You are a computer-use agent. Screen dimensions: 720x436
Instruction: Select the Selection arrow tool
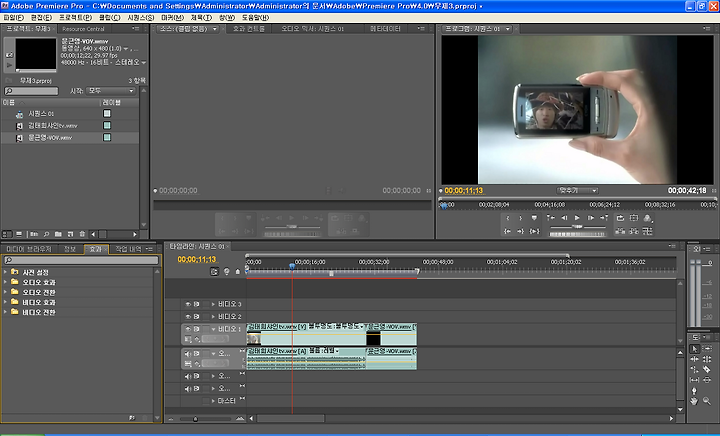[x=695, y=349]
